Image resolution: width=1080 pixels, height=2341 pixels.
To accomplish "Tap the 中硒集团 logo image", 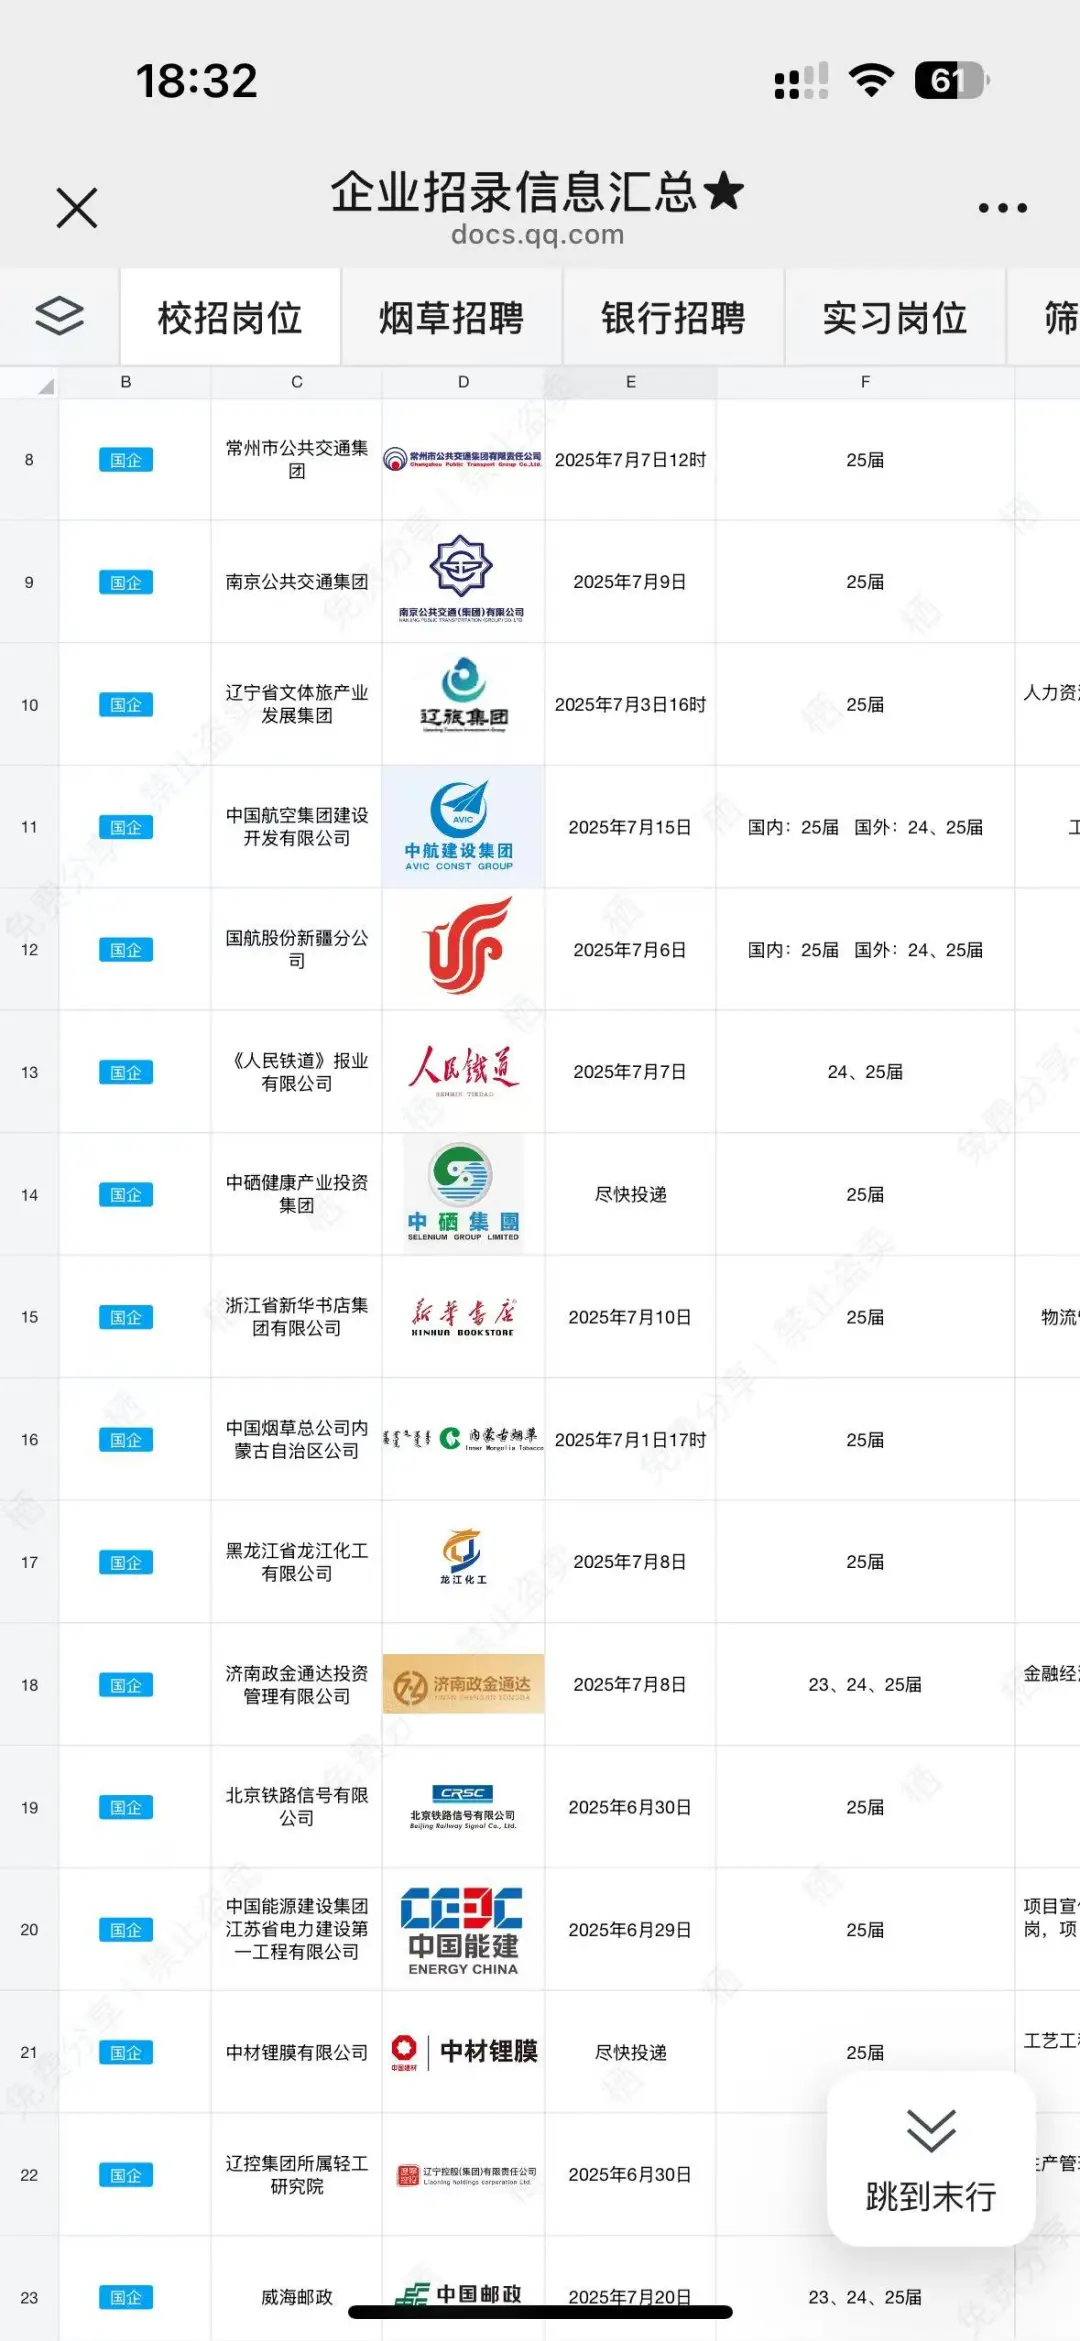I will pos(463,1193).
